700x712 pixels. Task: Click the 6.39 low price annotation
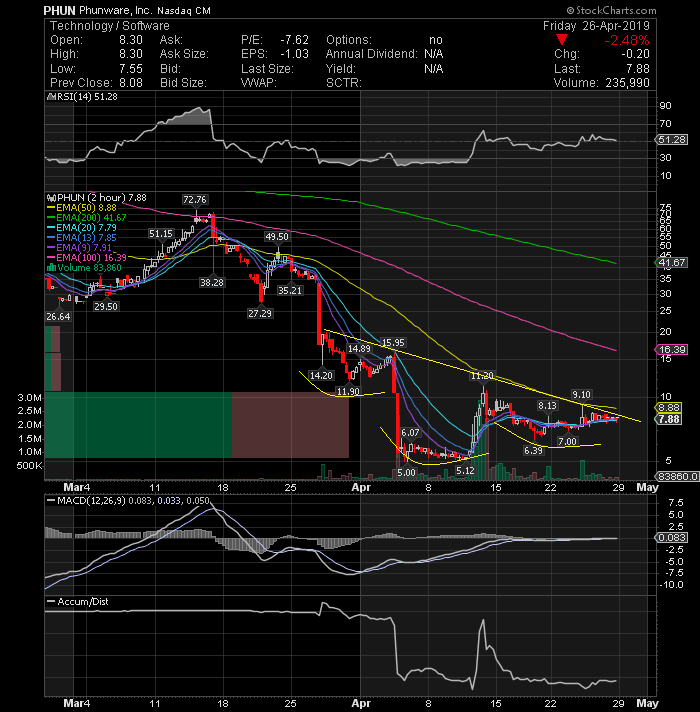(533, 450)
